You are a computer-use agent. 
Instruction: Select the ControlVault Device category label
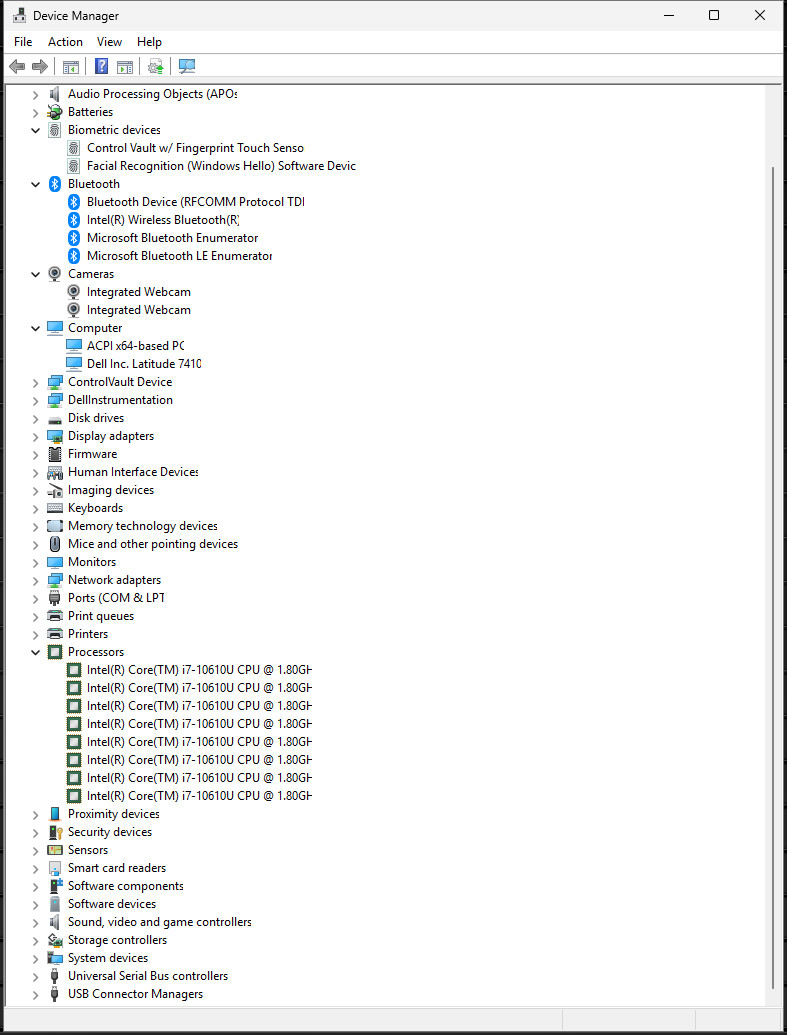click(x=120, y=382)
